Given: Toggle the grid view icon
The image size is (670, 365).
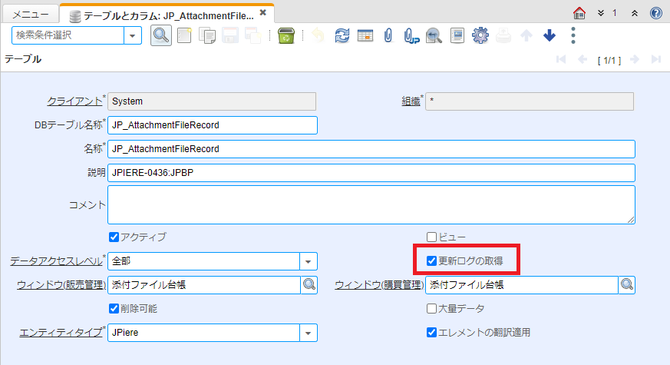Looking at the screenshot, I should 365,35.
